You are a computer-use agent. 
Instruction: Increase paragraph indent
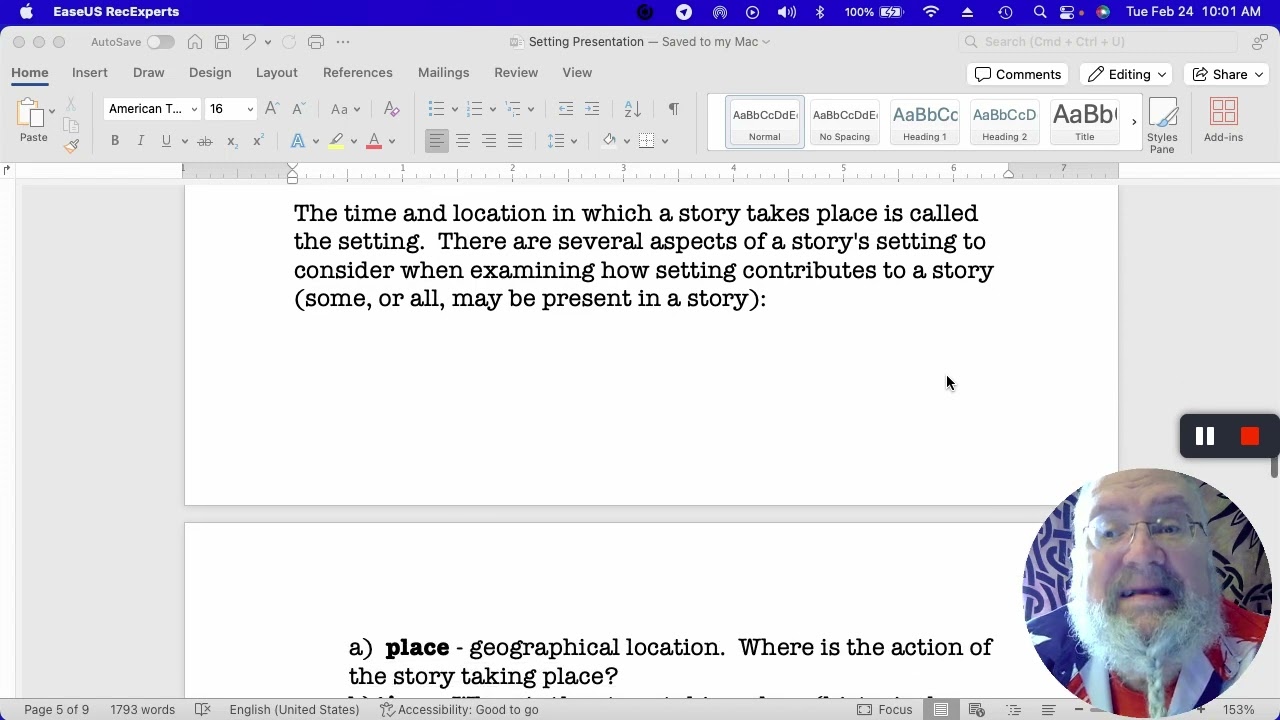592,109
